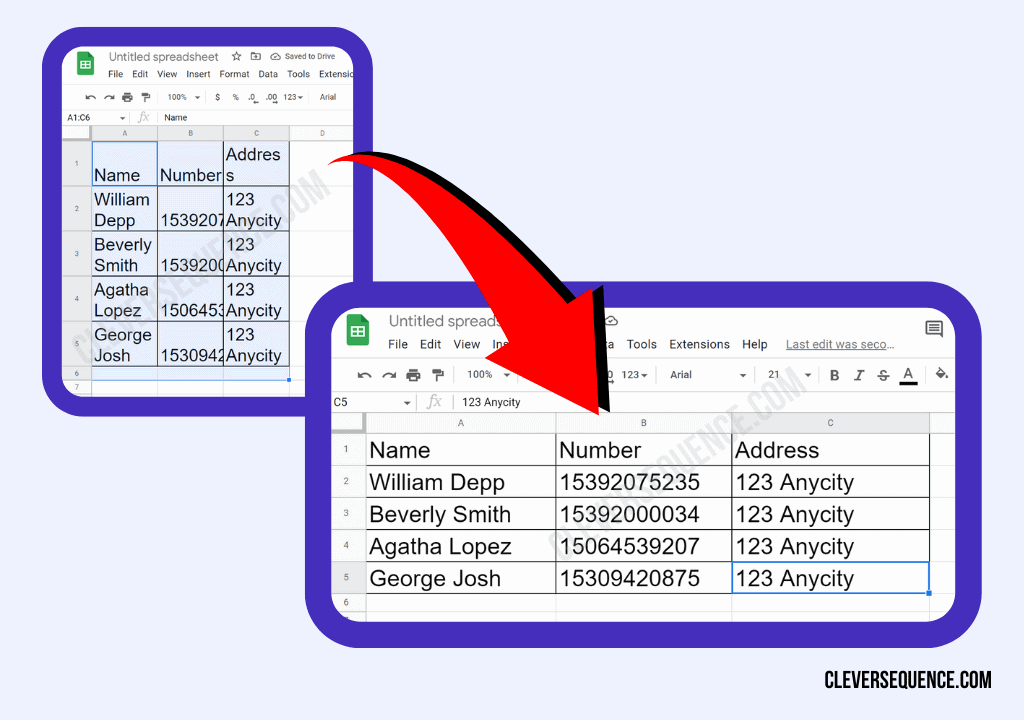Click the Undo icon

pos(363,374)
